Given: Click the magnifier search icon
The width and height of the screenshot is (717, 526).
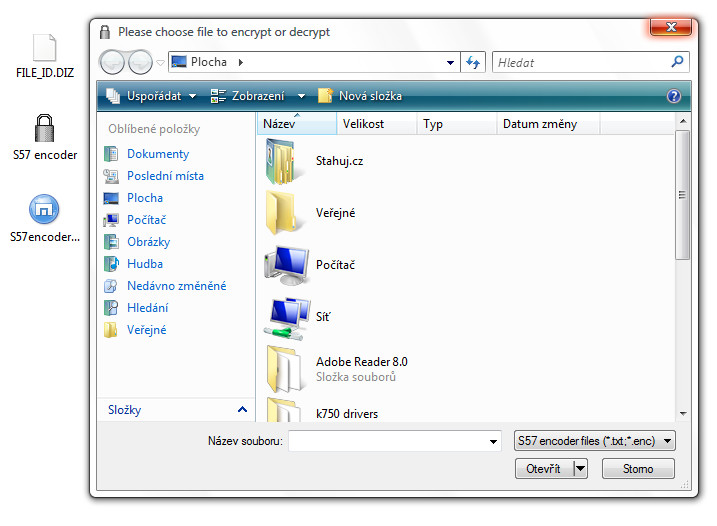Looking at the screenshot, I should pos(677,61).
